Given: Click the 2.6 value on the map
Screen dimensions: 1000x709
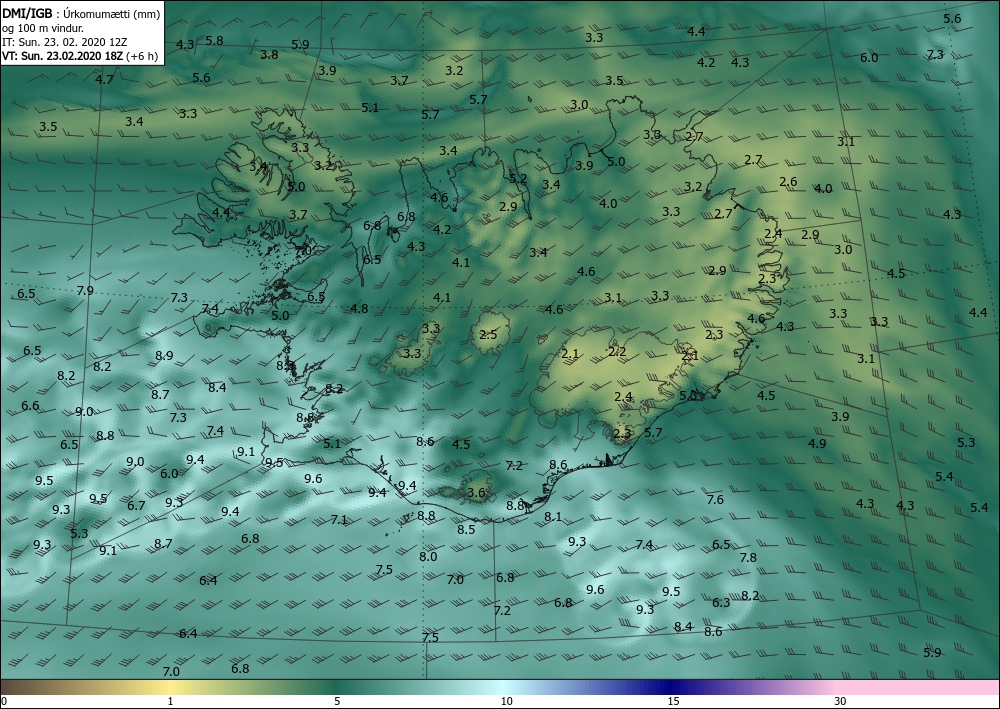Looking at the screenshot, I should (788, 182).
